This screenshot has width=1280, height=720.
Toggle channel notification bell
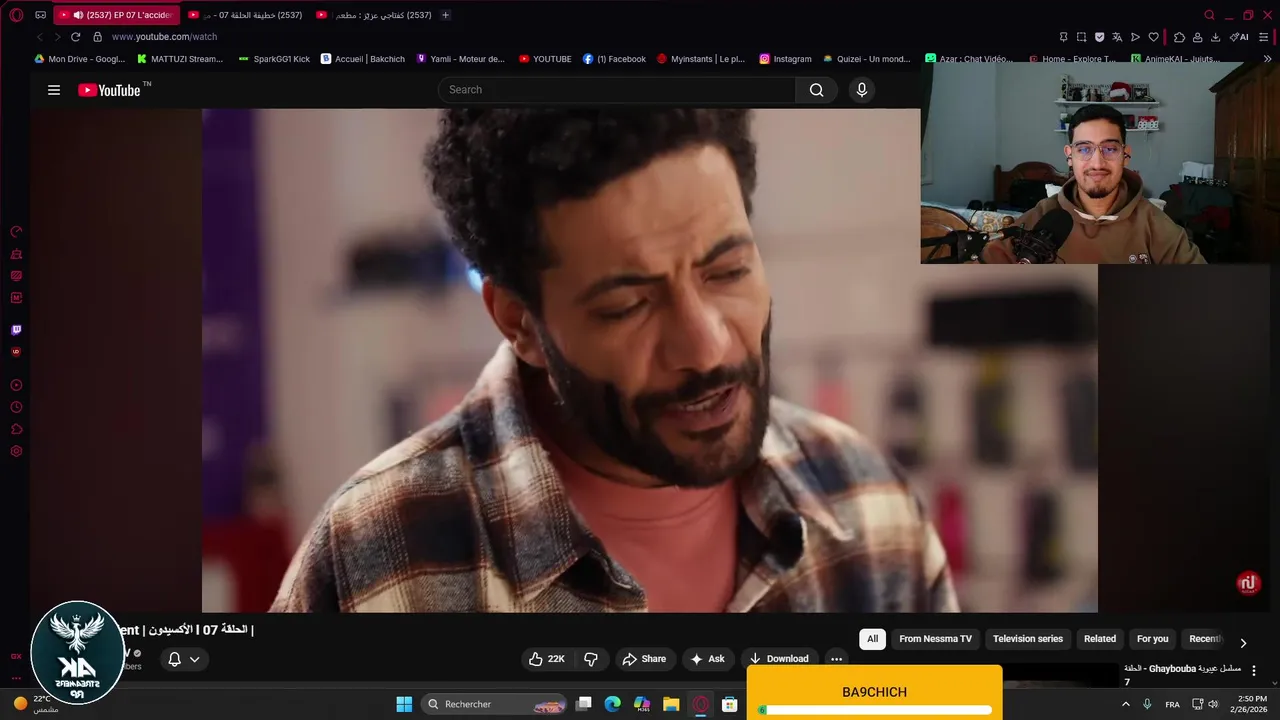[174, 659]
